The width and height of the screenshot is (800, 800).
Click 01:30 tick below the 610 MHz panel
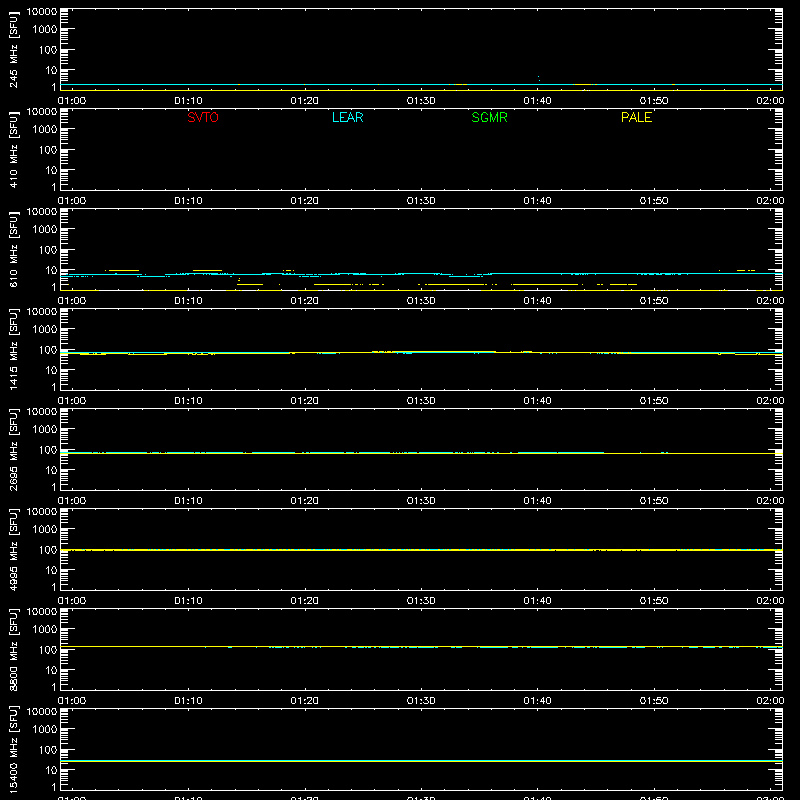tap(421, 301)
